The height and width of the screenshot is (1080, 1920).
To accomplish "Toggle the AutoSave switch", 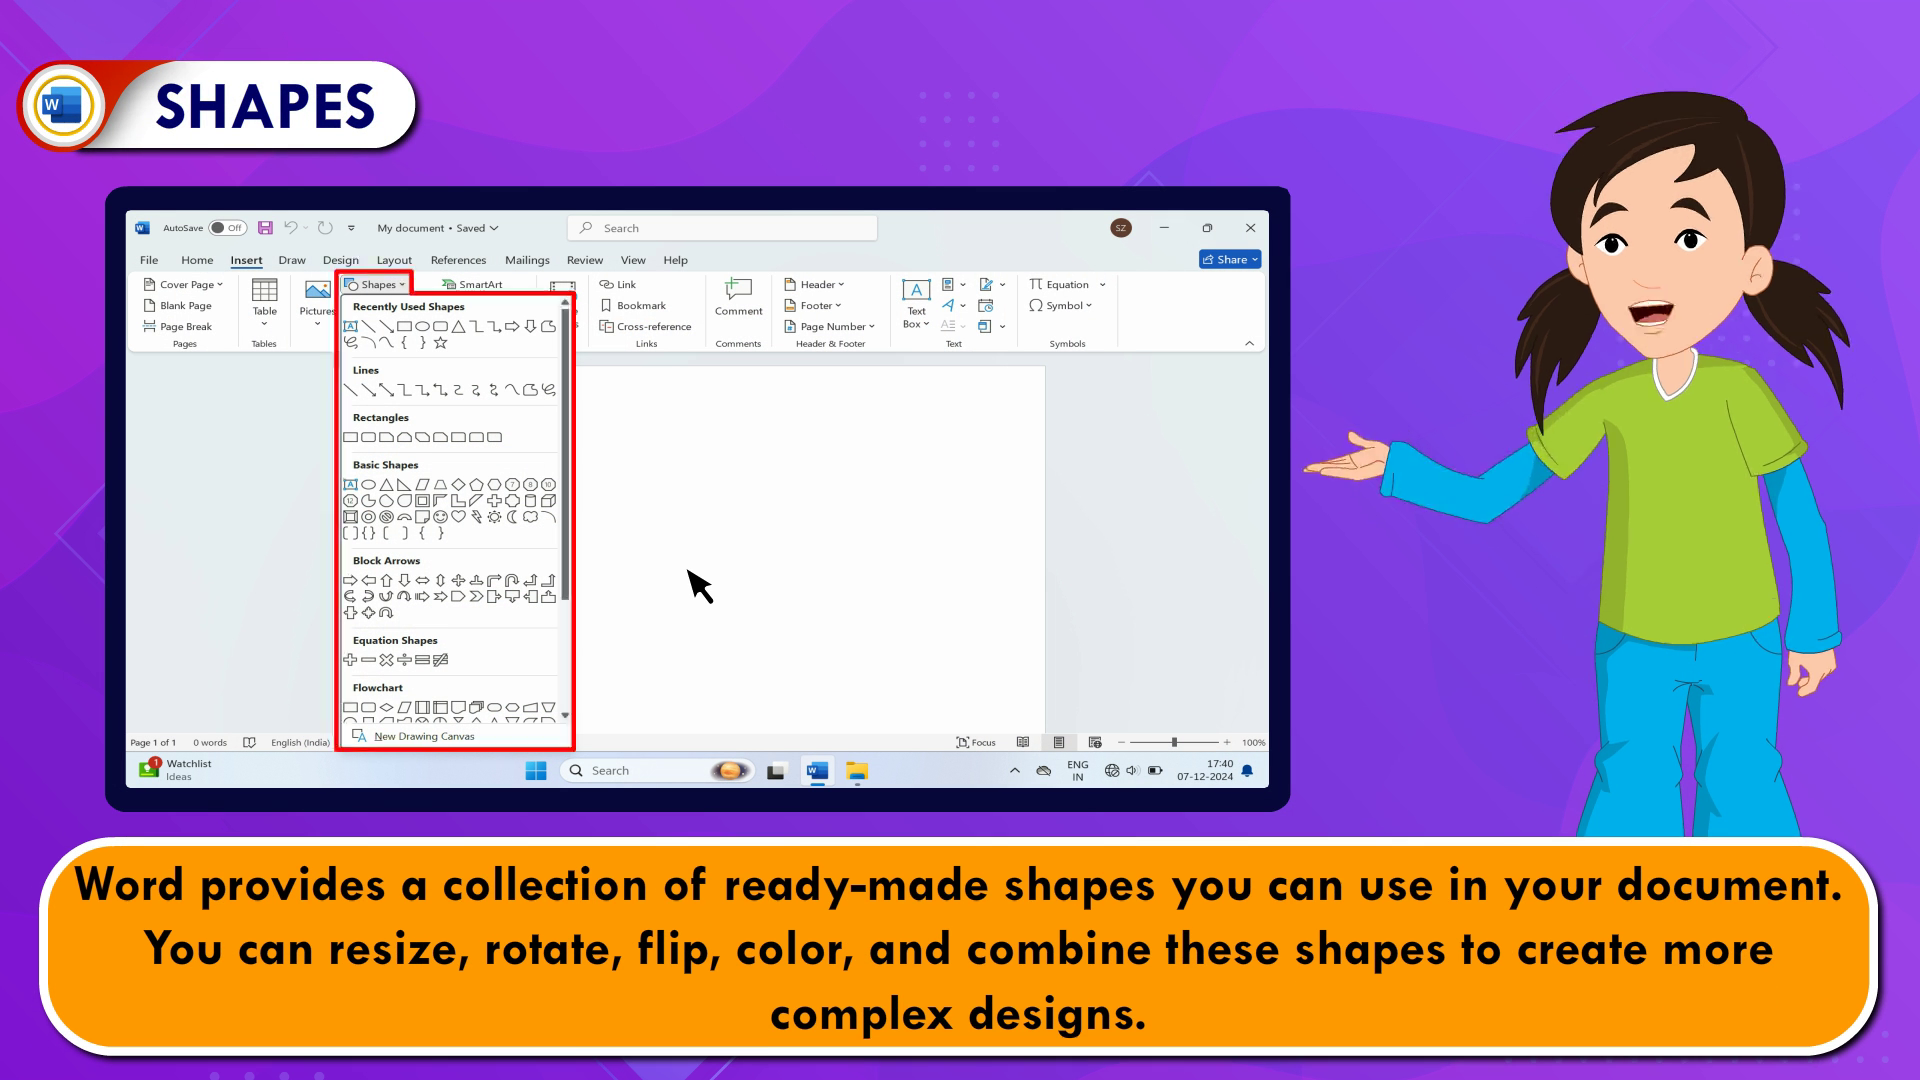I will click(x=228, y=228).
